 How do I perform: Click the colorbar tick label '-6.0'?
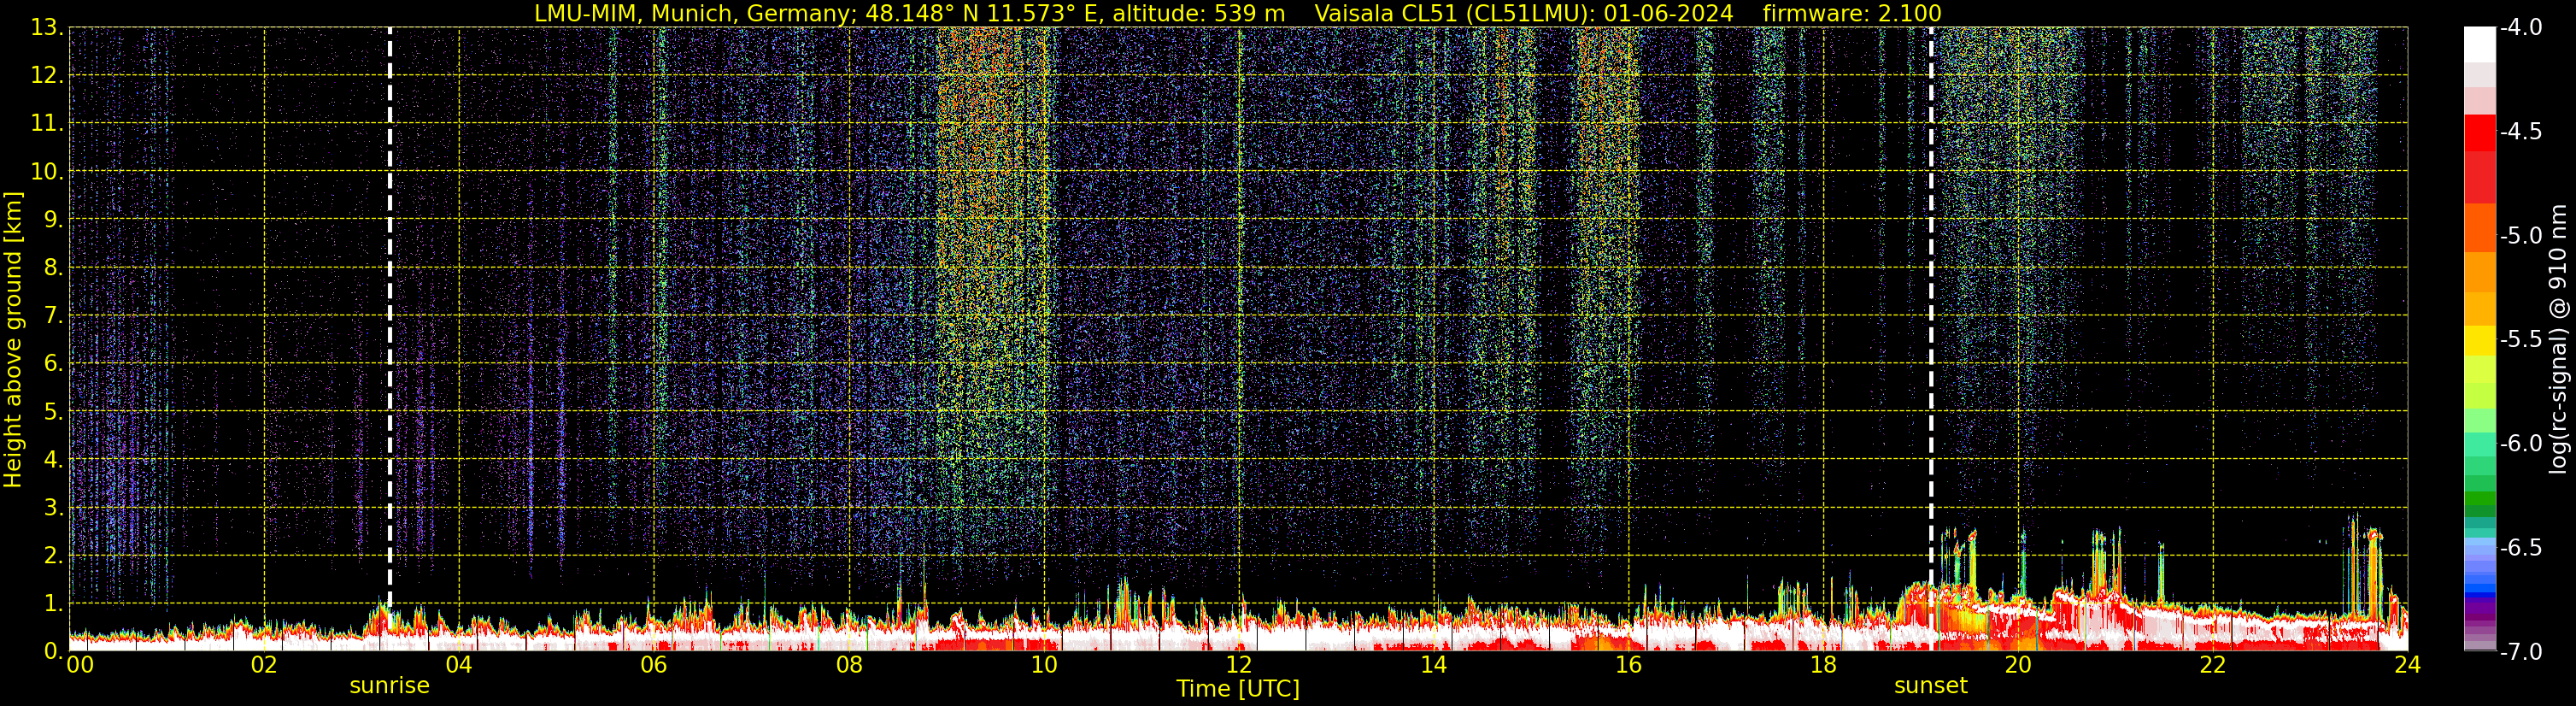tap(2520, 443)
